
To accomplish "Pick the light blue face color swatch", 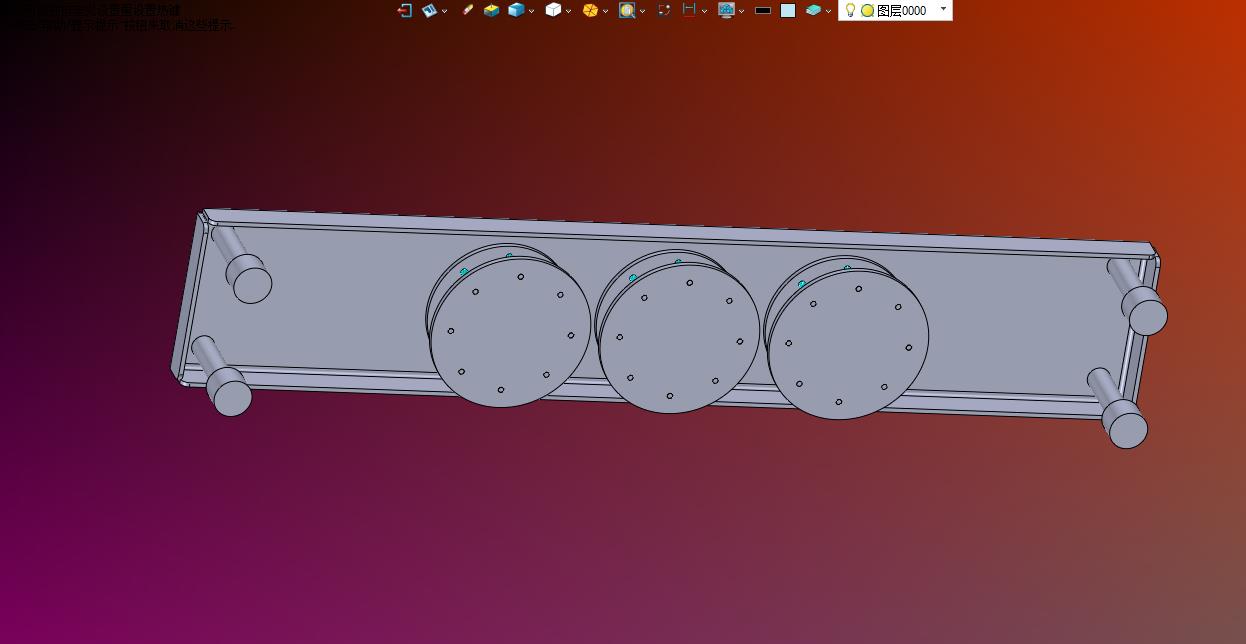I will 788,10.
